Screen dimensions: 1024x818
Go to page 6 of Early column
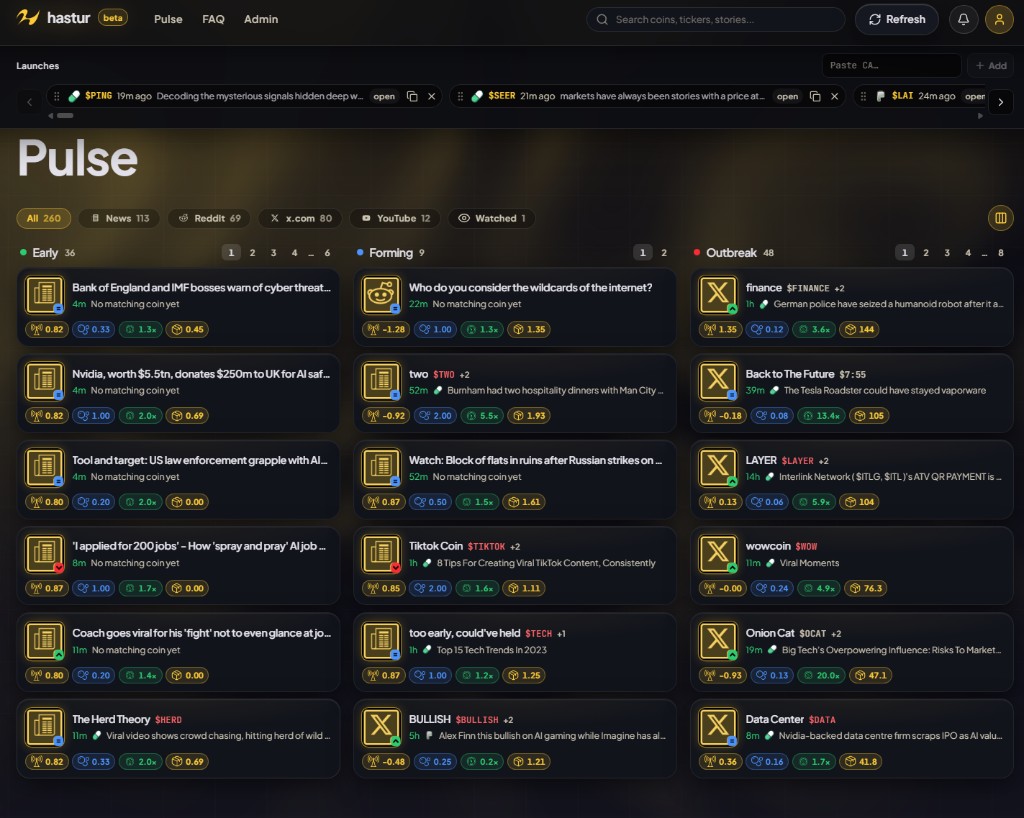[327, 253]
